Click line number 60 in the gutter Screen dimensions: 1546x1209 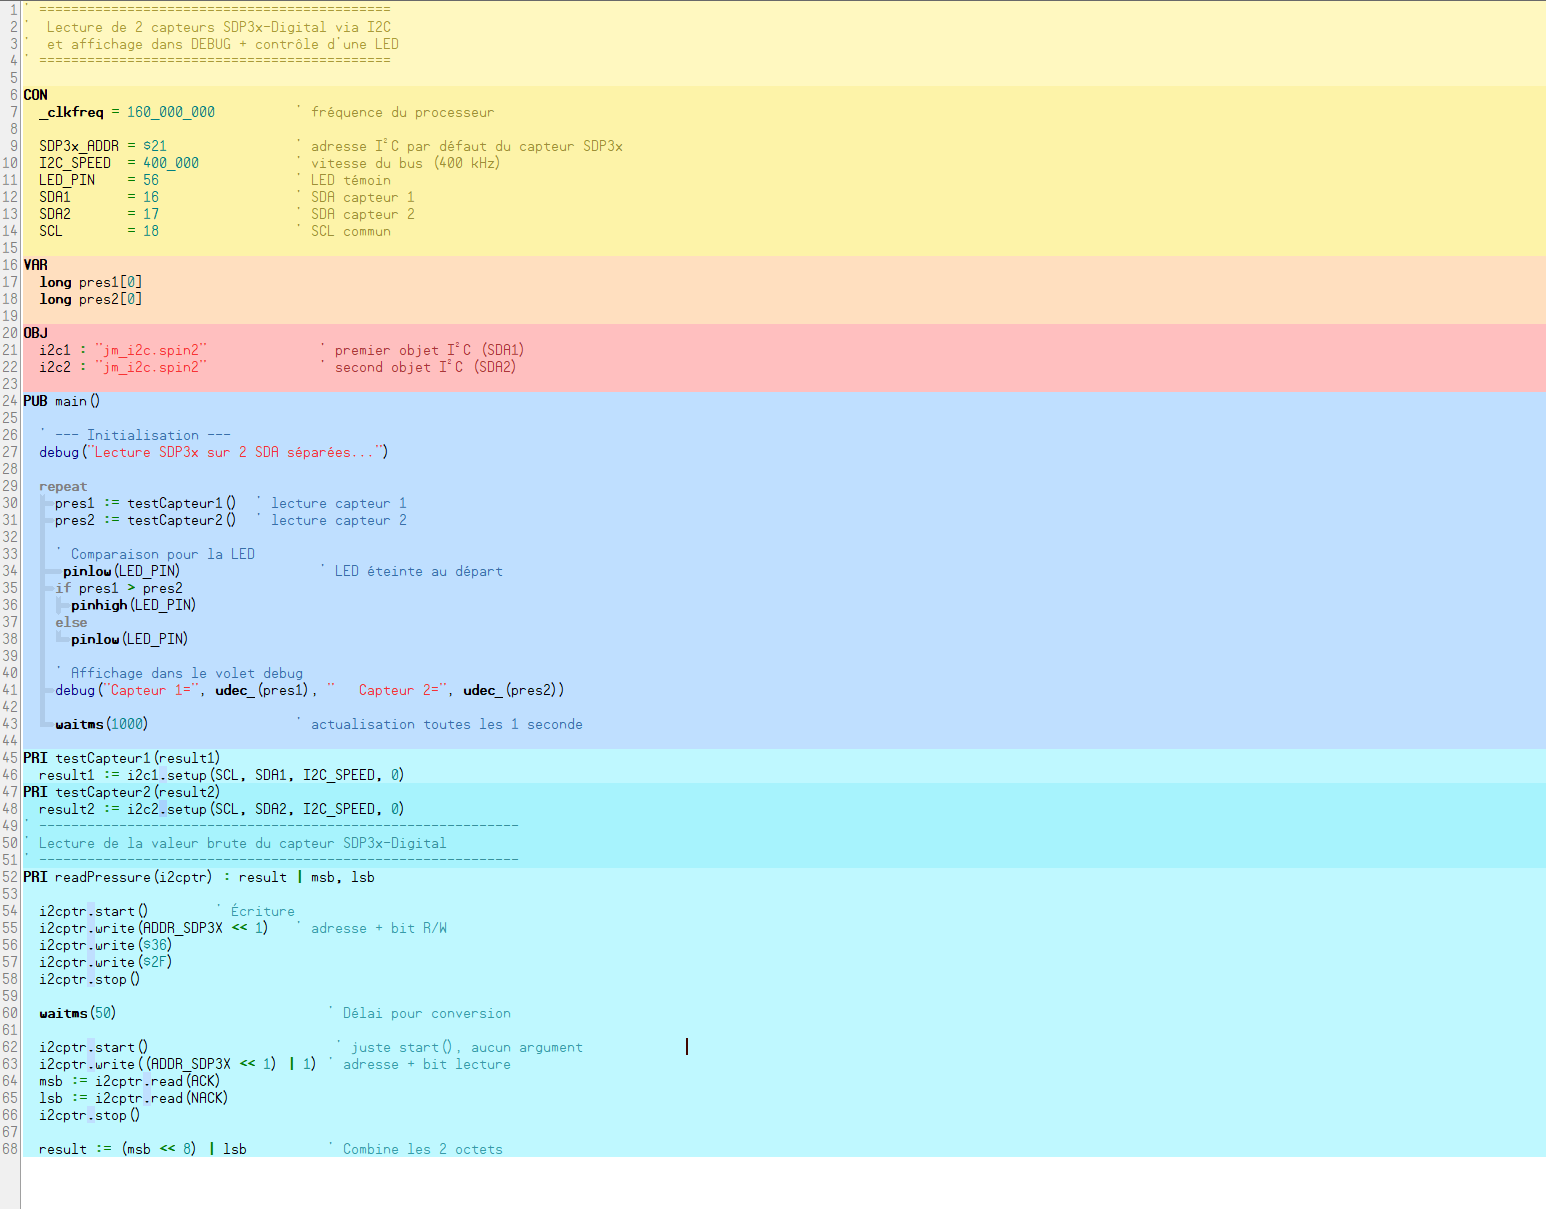point(10,1013)
